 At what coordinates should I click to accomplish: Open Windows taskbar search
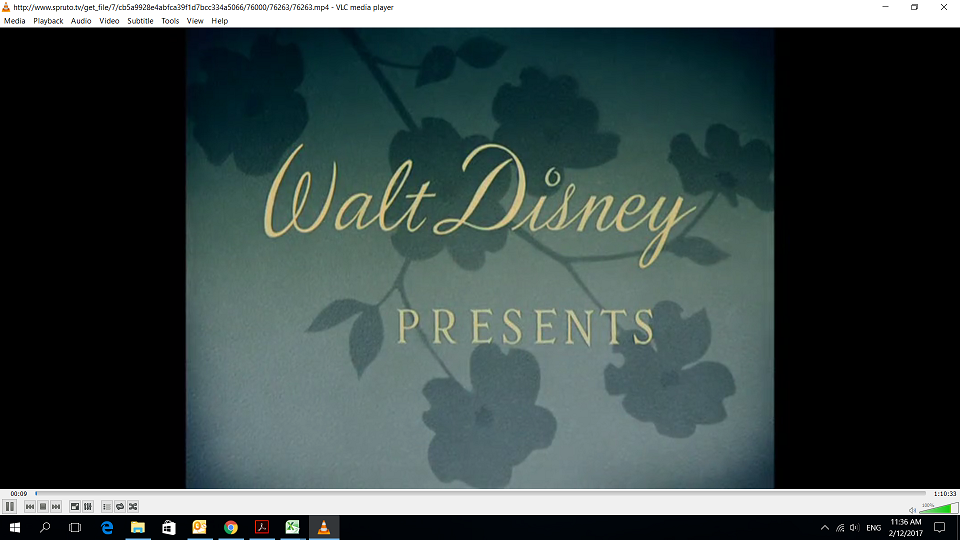[x=45, y=527]
